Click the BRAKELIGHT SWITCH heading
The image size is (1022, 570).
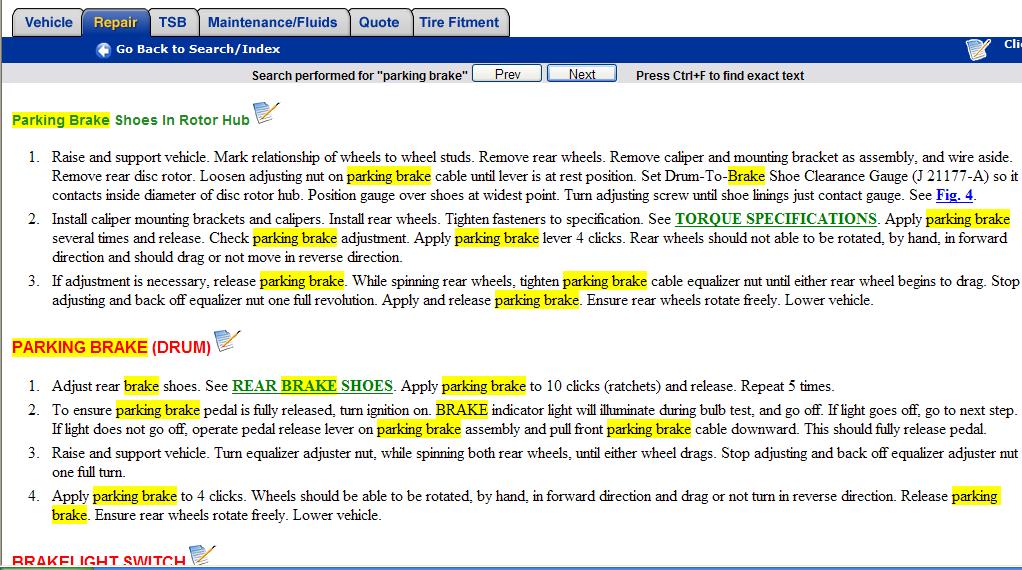99,560
